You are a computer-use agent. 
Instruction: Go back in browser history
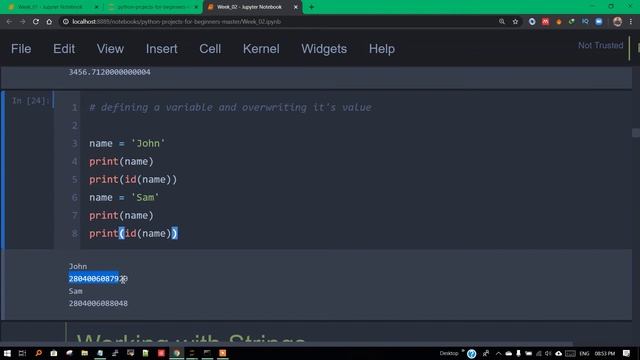click(x=9, y=22)
